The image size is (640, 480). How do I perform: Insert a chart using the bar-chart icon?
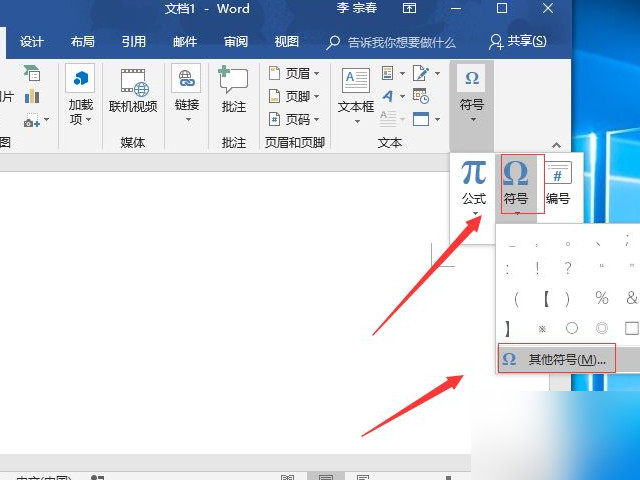(32, 96)
